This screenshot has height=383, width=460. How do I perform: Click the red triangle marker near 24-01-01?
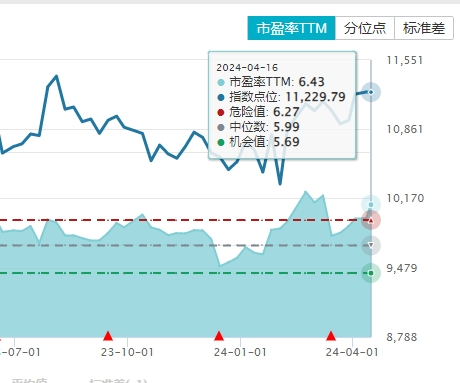click(219, 336)
